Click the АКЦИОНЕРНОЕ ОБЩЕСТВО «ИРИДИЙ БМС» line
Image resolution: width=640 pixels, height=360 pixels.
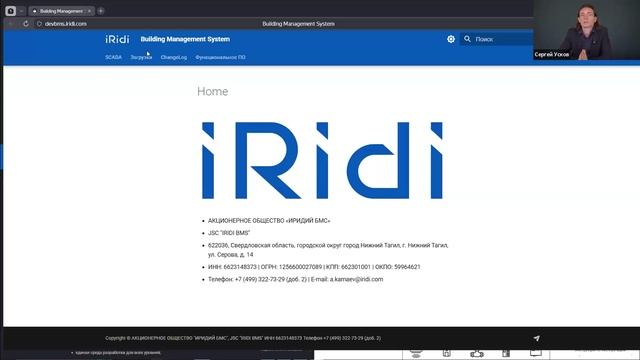point(269,220)
